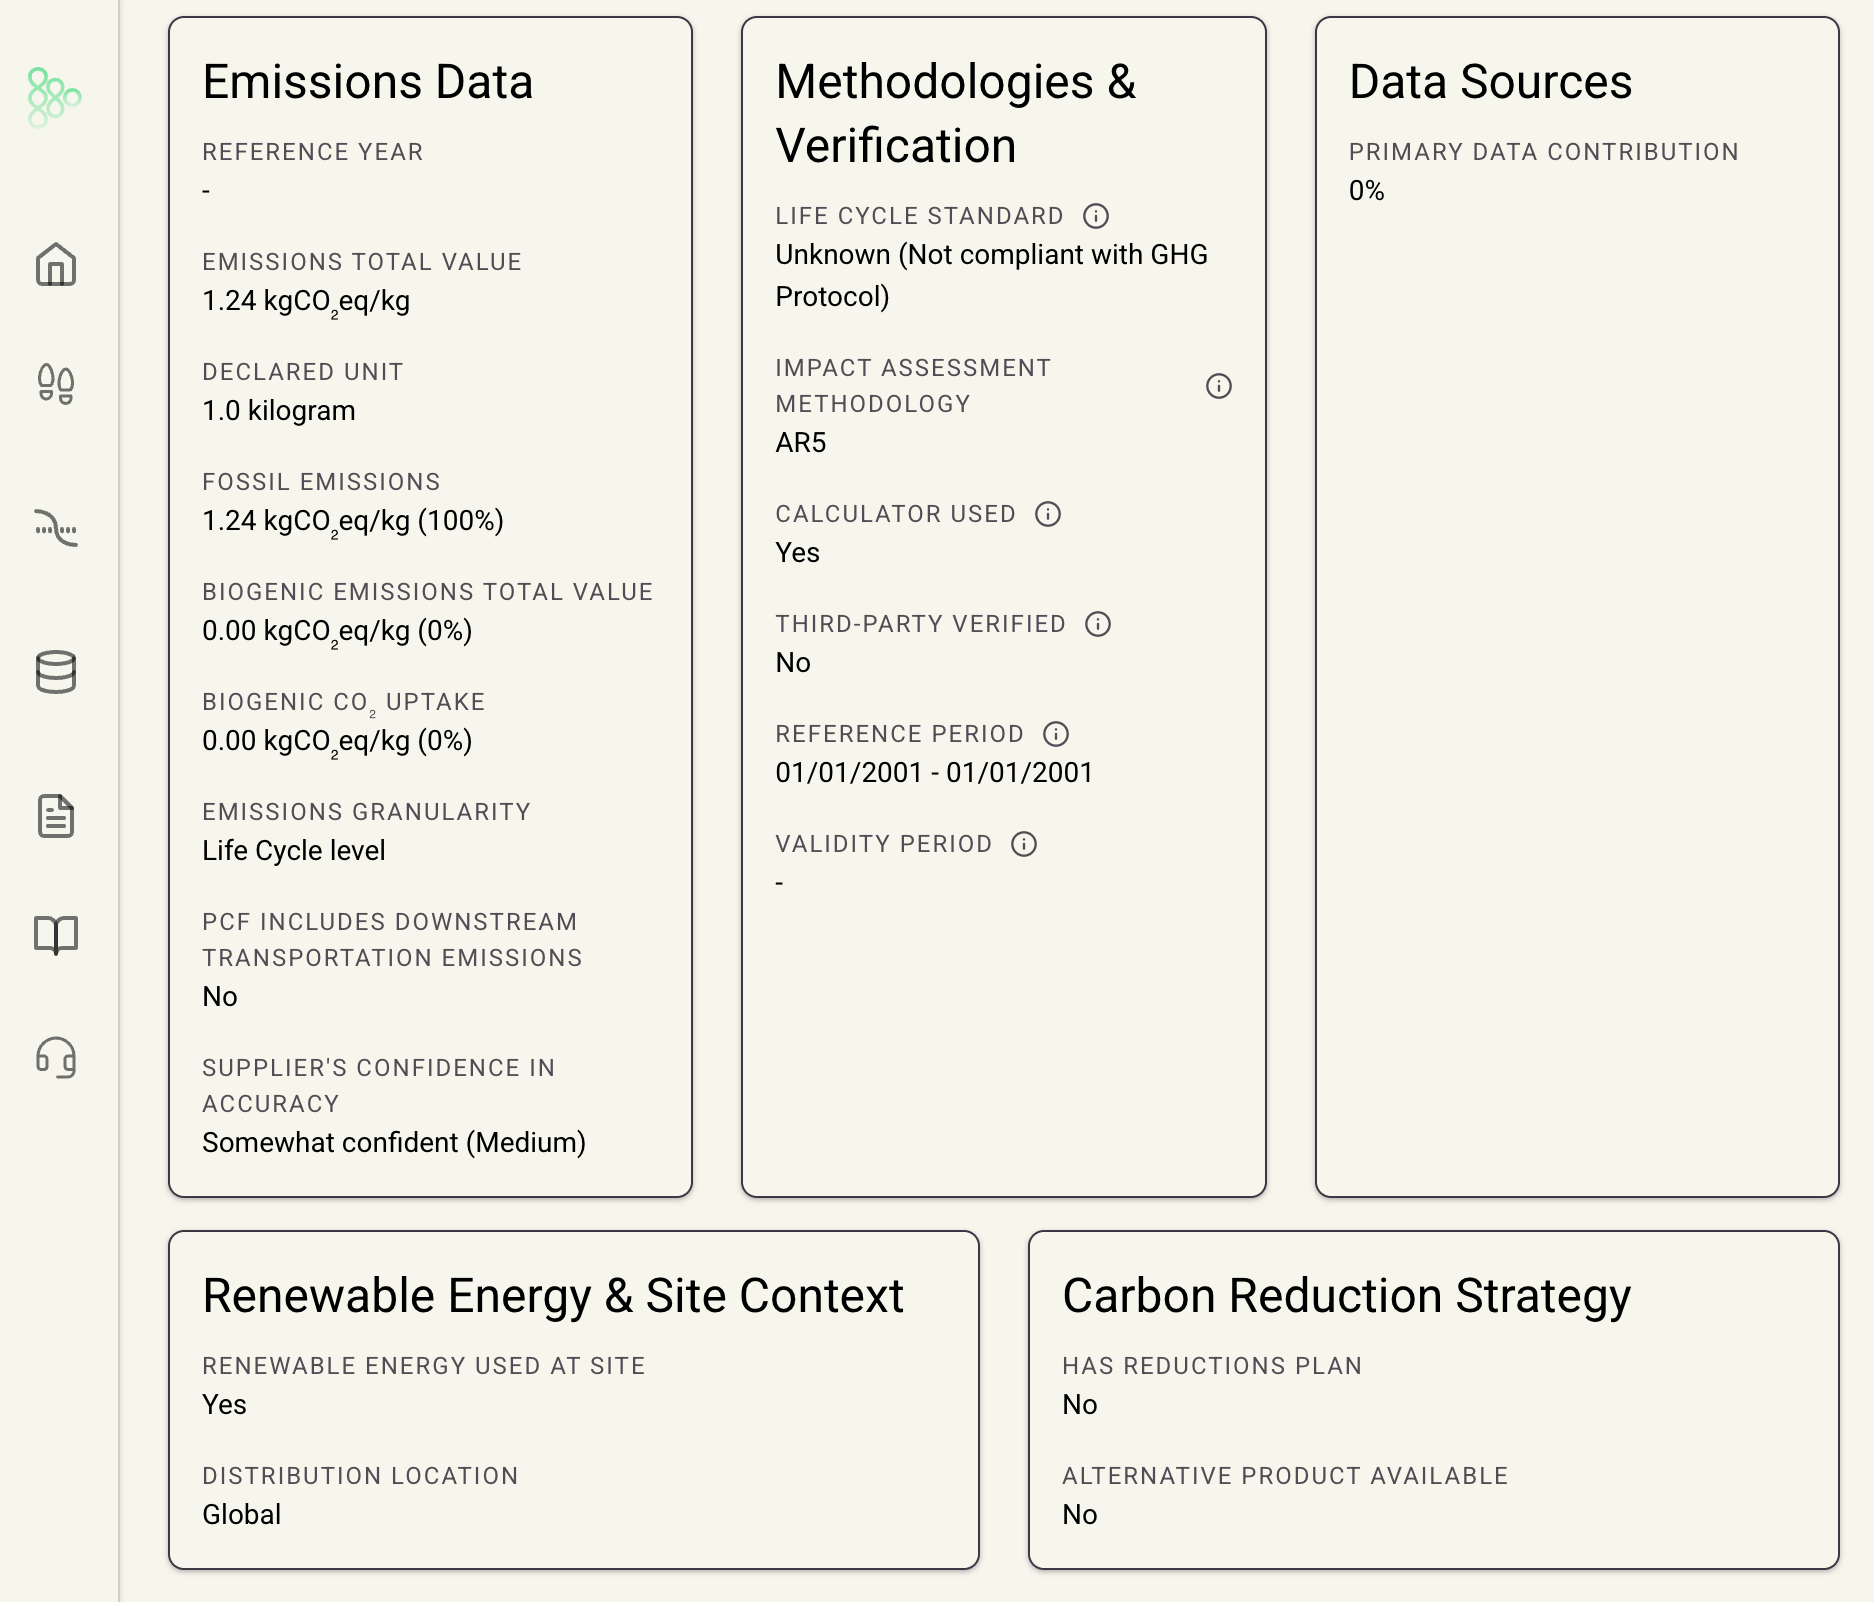Click the Calculator Used info icon

click(x=1047, y=514)
